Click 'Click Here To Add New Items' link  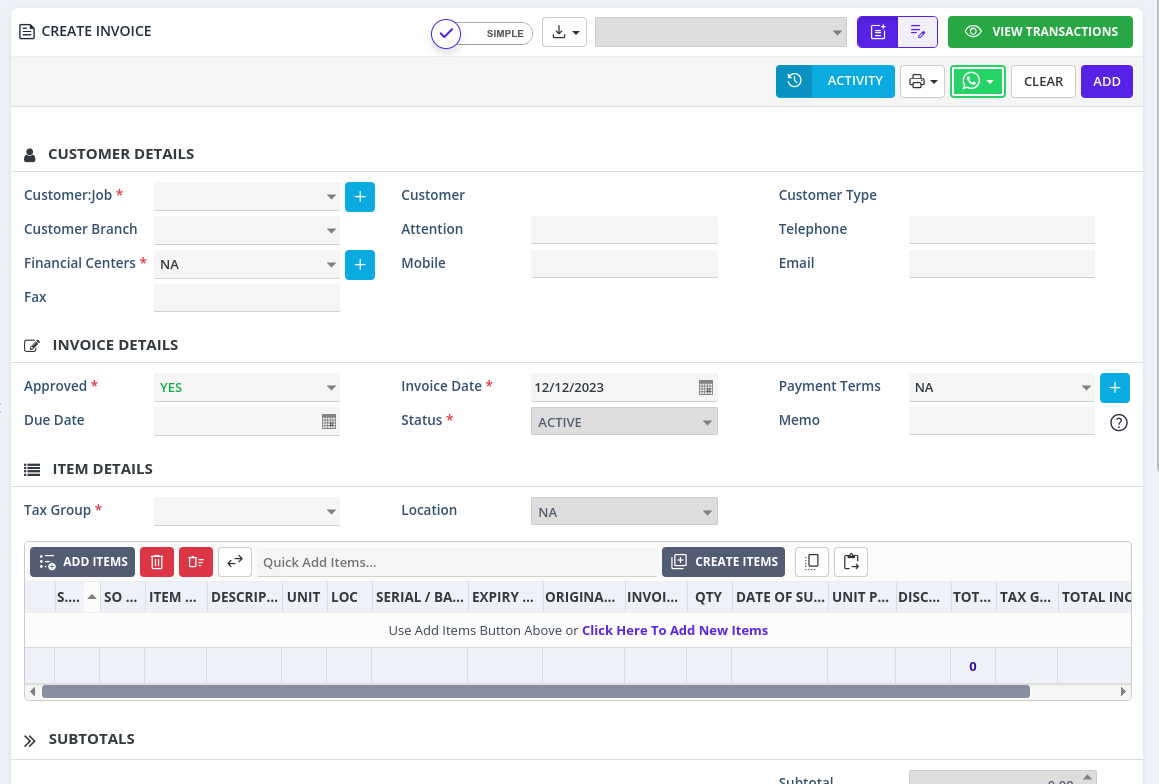pyautogui.click(x=674, y=631)
